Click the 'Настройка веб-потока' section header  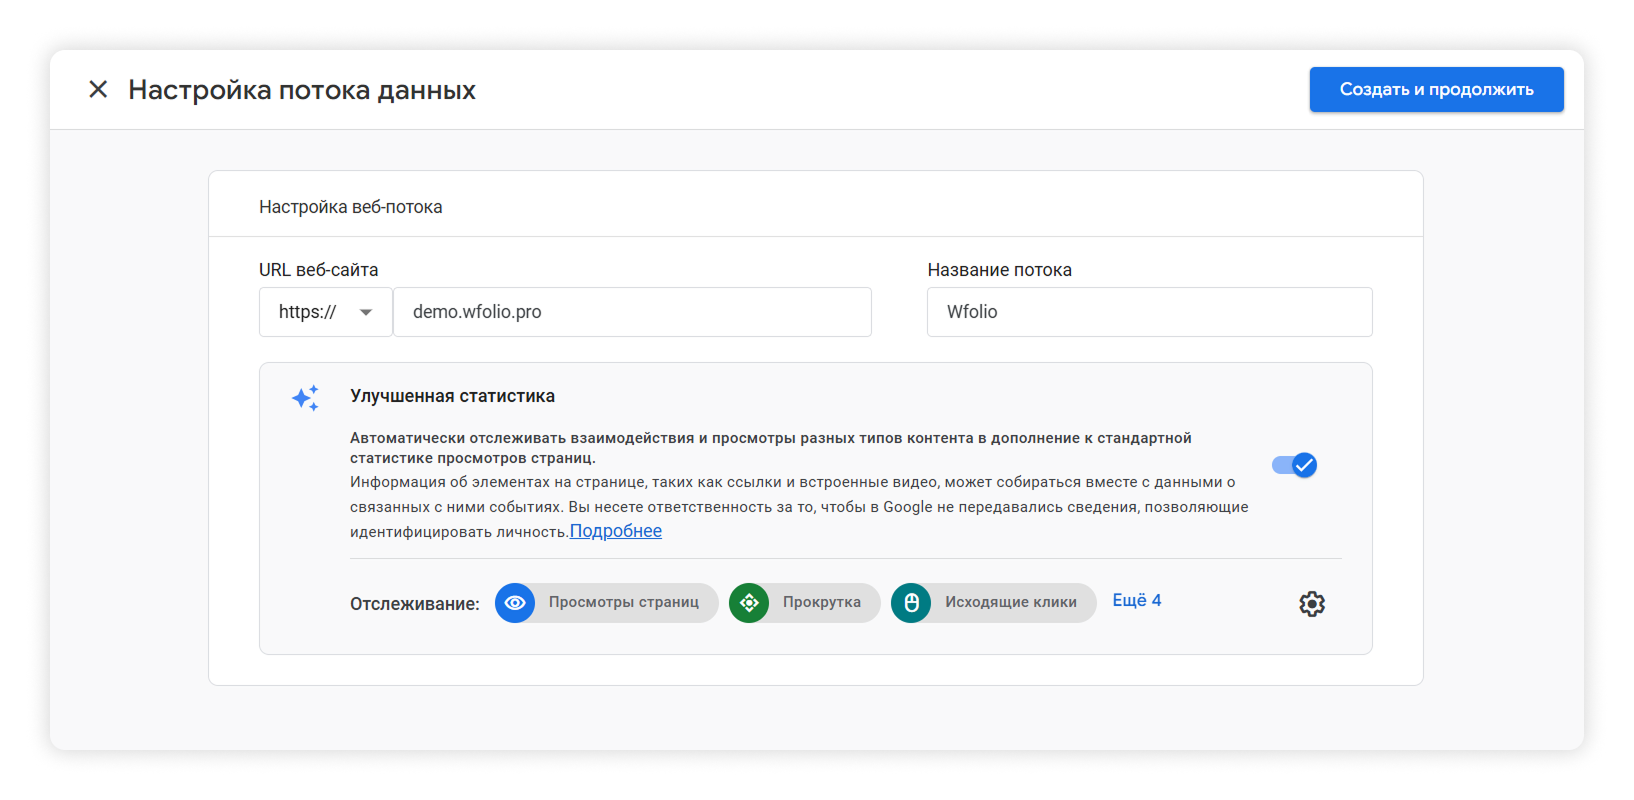point(350,207)
